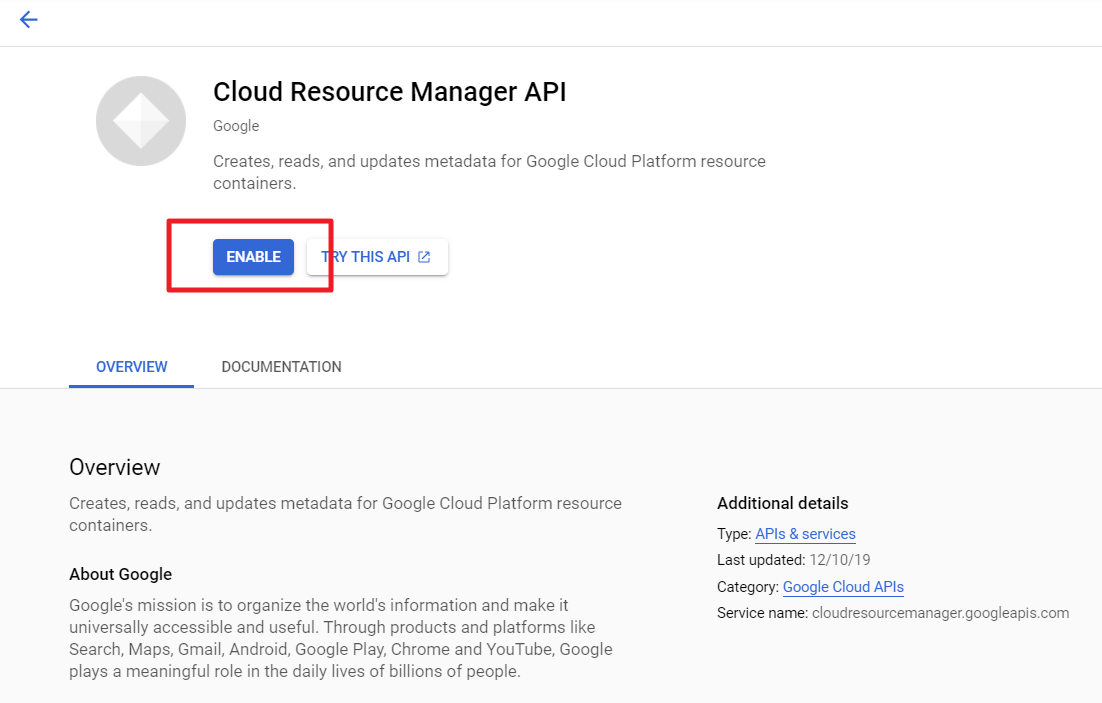Click the cloudresourcemanager.googleapis.com service name
1102x703 pixels.
click(940, 613)
